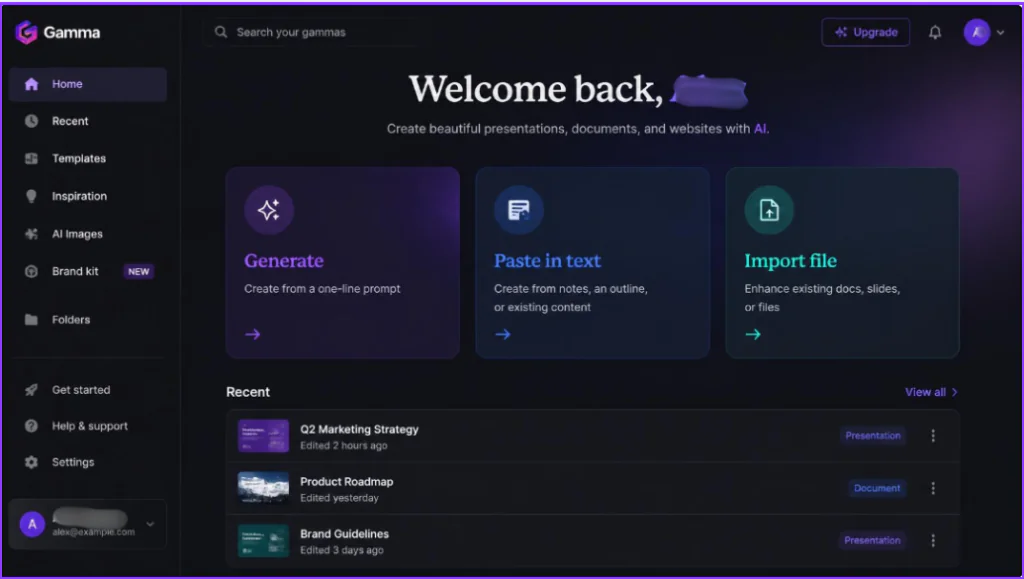Viewport: 1024px width, 579px height.
Task: Click the Gamma logo icon
Action: tap(27, 32)
